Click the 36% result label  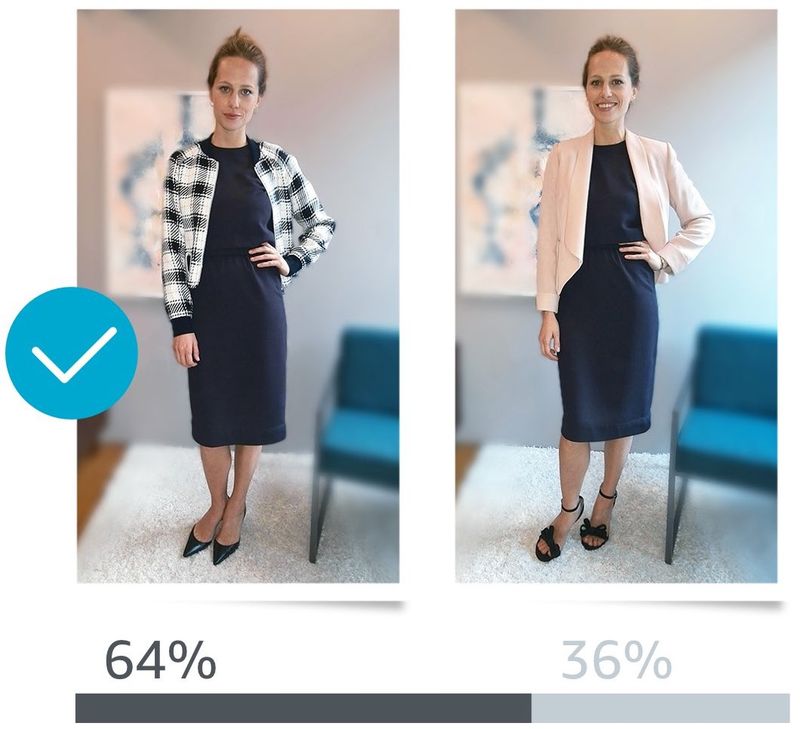pyautogui.click(x=616, y=660)
